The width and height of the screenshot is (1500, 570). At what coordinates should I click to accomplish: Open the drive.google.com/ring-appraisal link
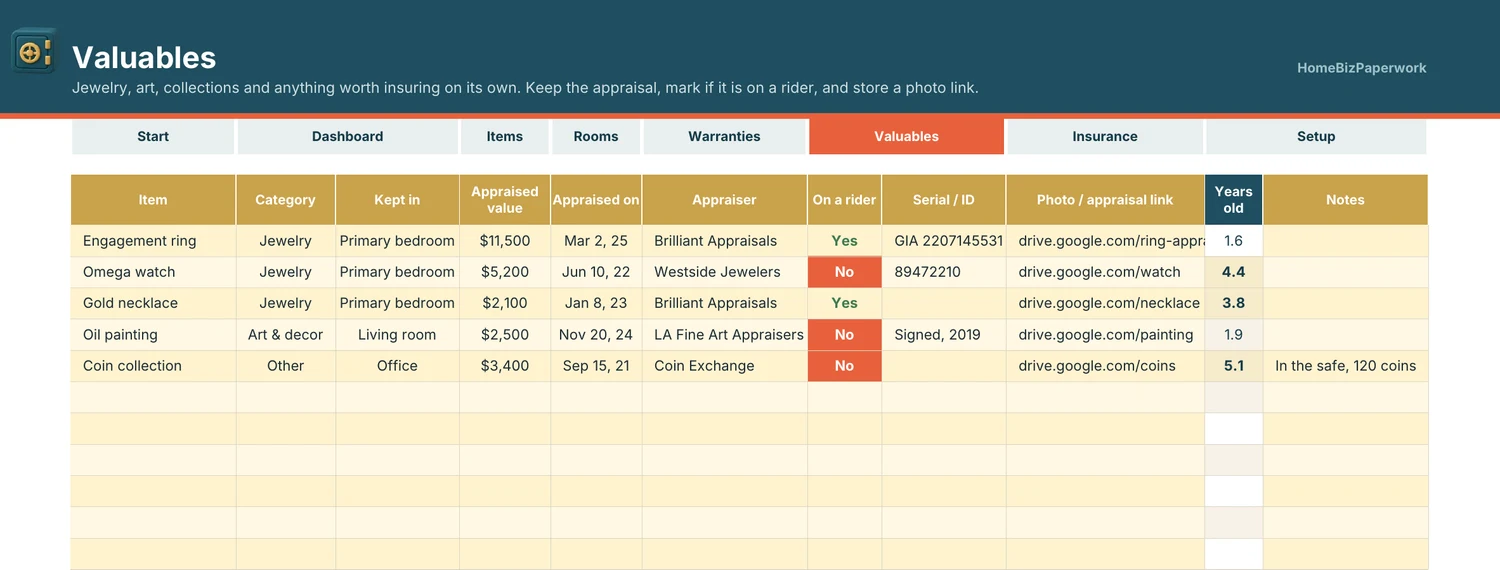pos(1105,241)
